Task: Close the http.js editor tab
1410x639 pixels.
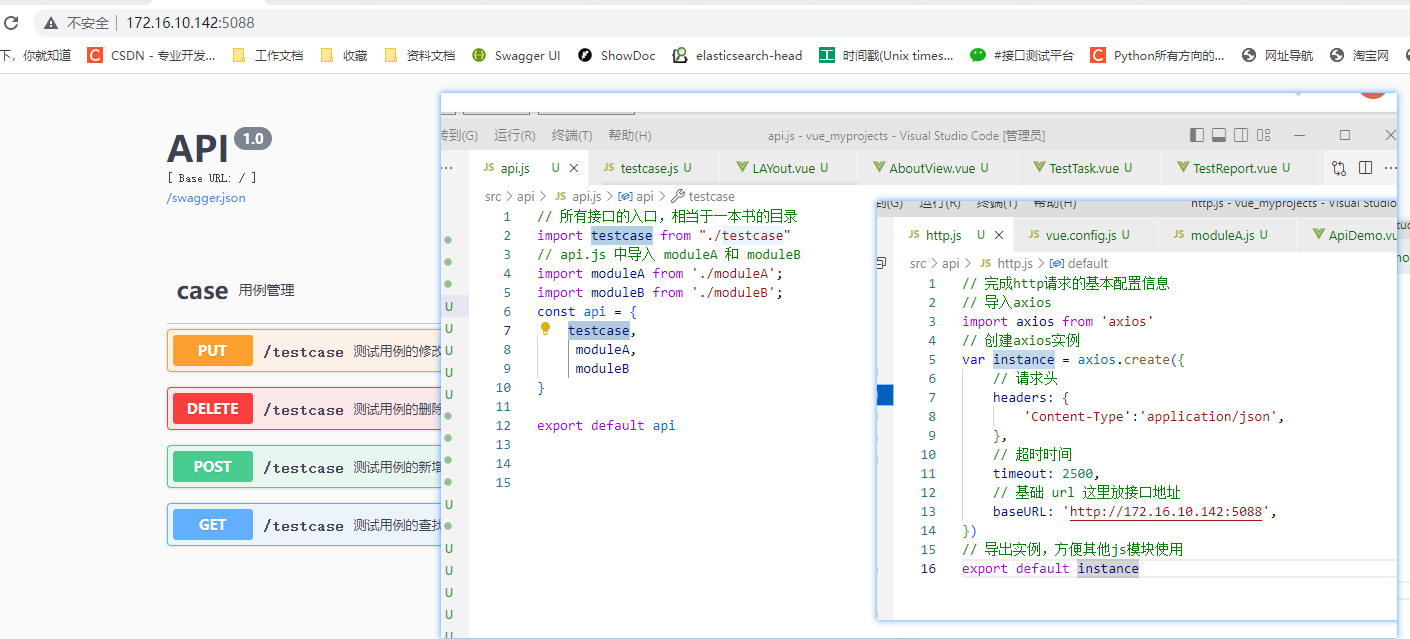Action: coord(999,235)
